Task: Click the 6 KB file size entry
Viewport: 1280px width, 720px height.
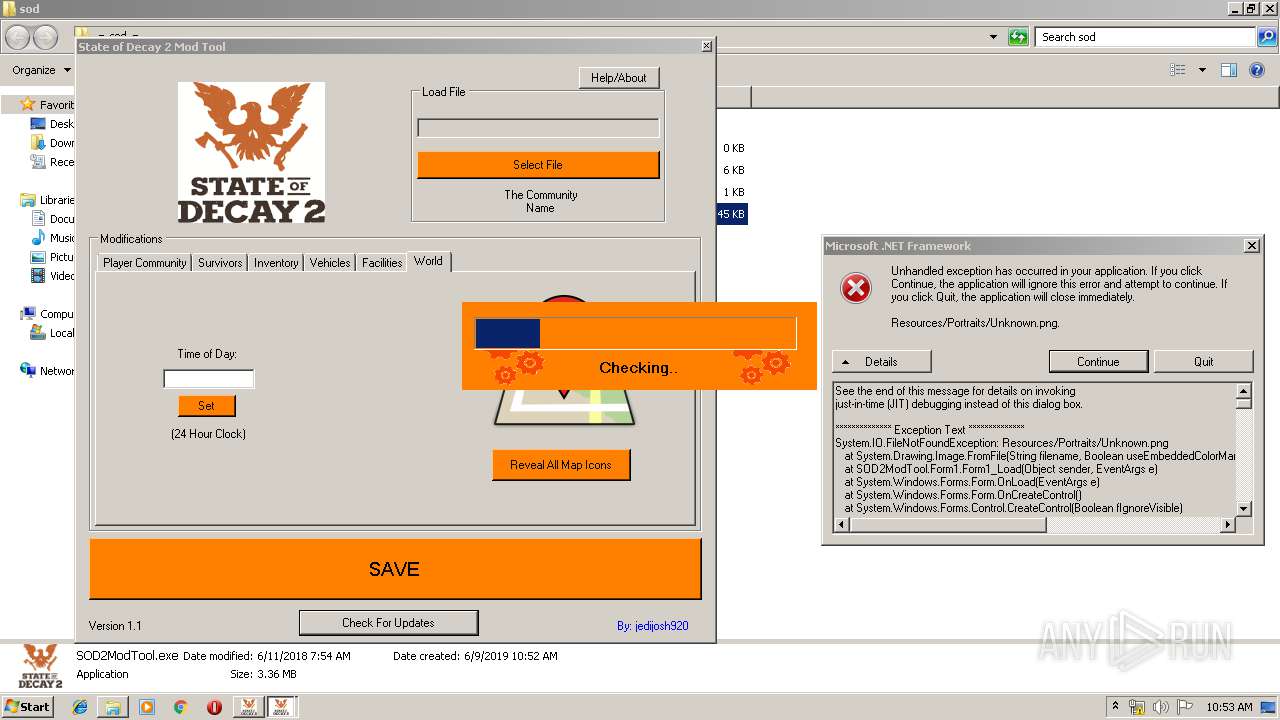Action: click(x=733, y=170)
